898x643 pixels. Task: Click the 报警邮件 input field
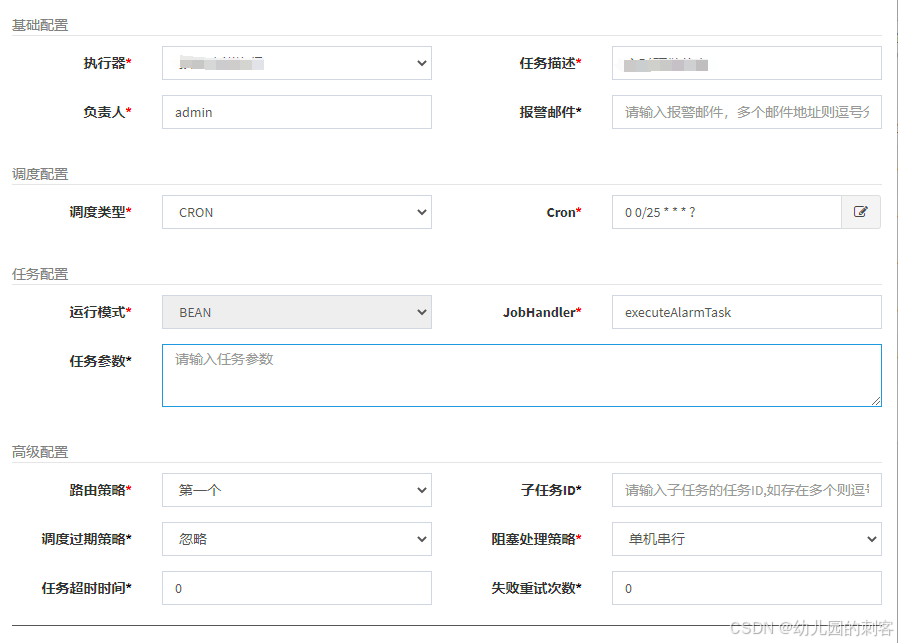click(747, 112)
